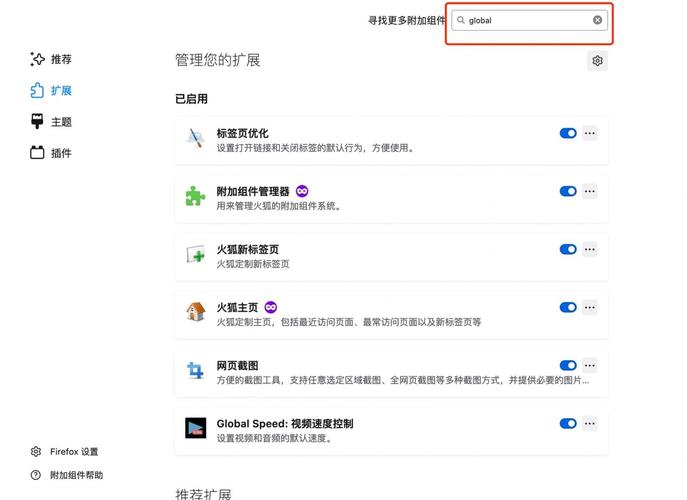This screenshot has height=500, width=687.
Task: Click the question mark icon next to 附加组件帮助
Action: [36, 475]
